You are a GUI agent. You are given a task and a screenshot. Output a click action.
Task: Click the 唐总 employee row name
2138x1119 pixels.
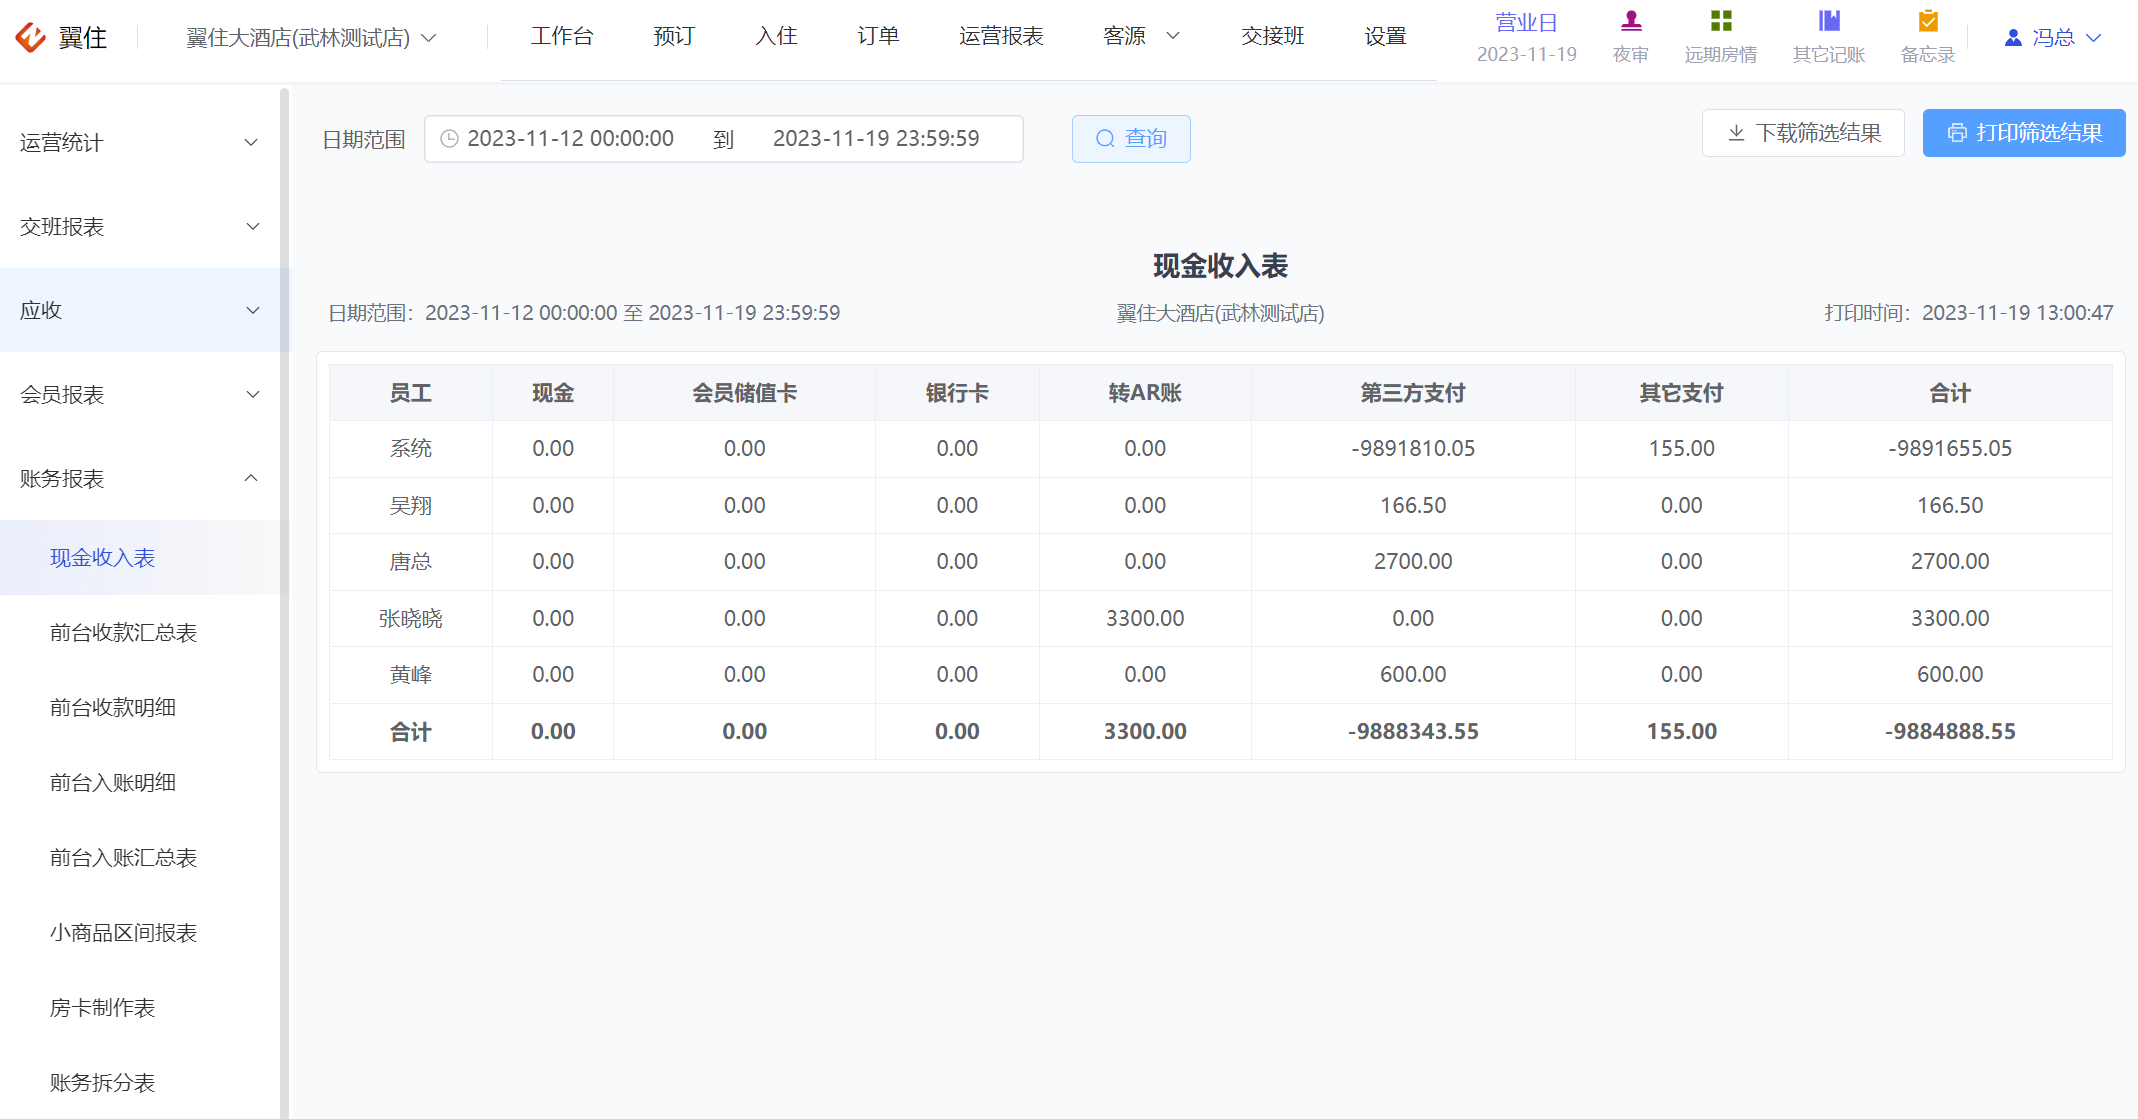[x=411, y=561]
